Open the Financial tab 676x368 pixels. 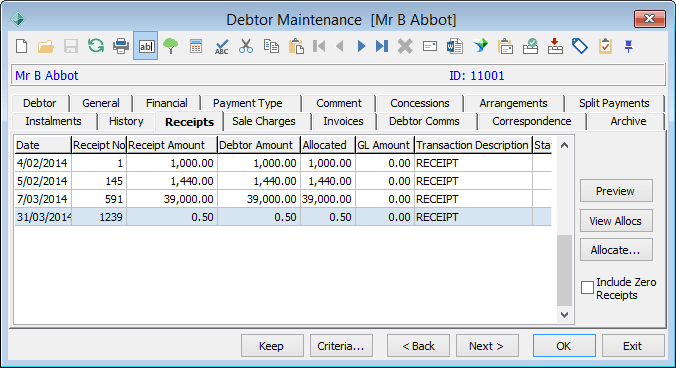tap(166, 103)
